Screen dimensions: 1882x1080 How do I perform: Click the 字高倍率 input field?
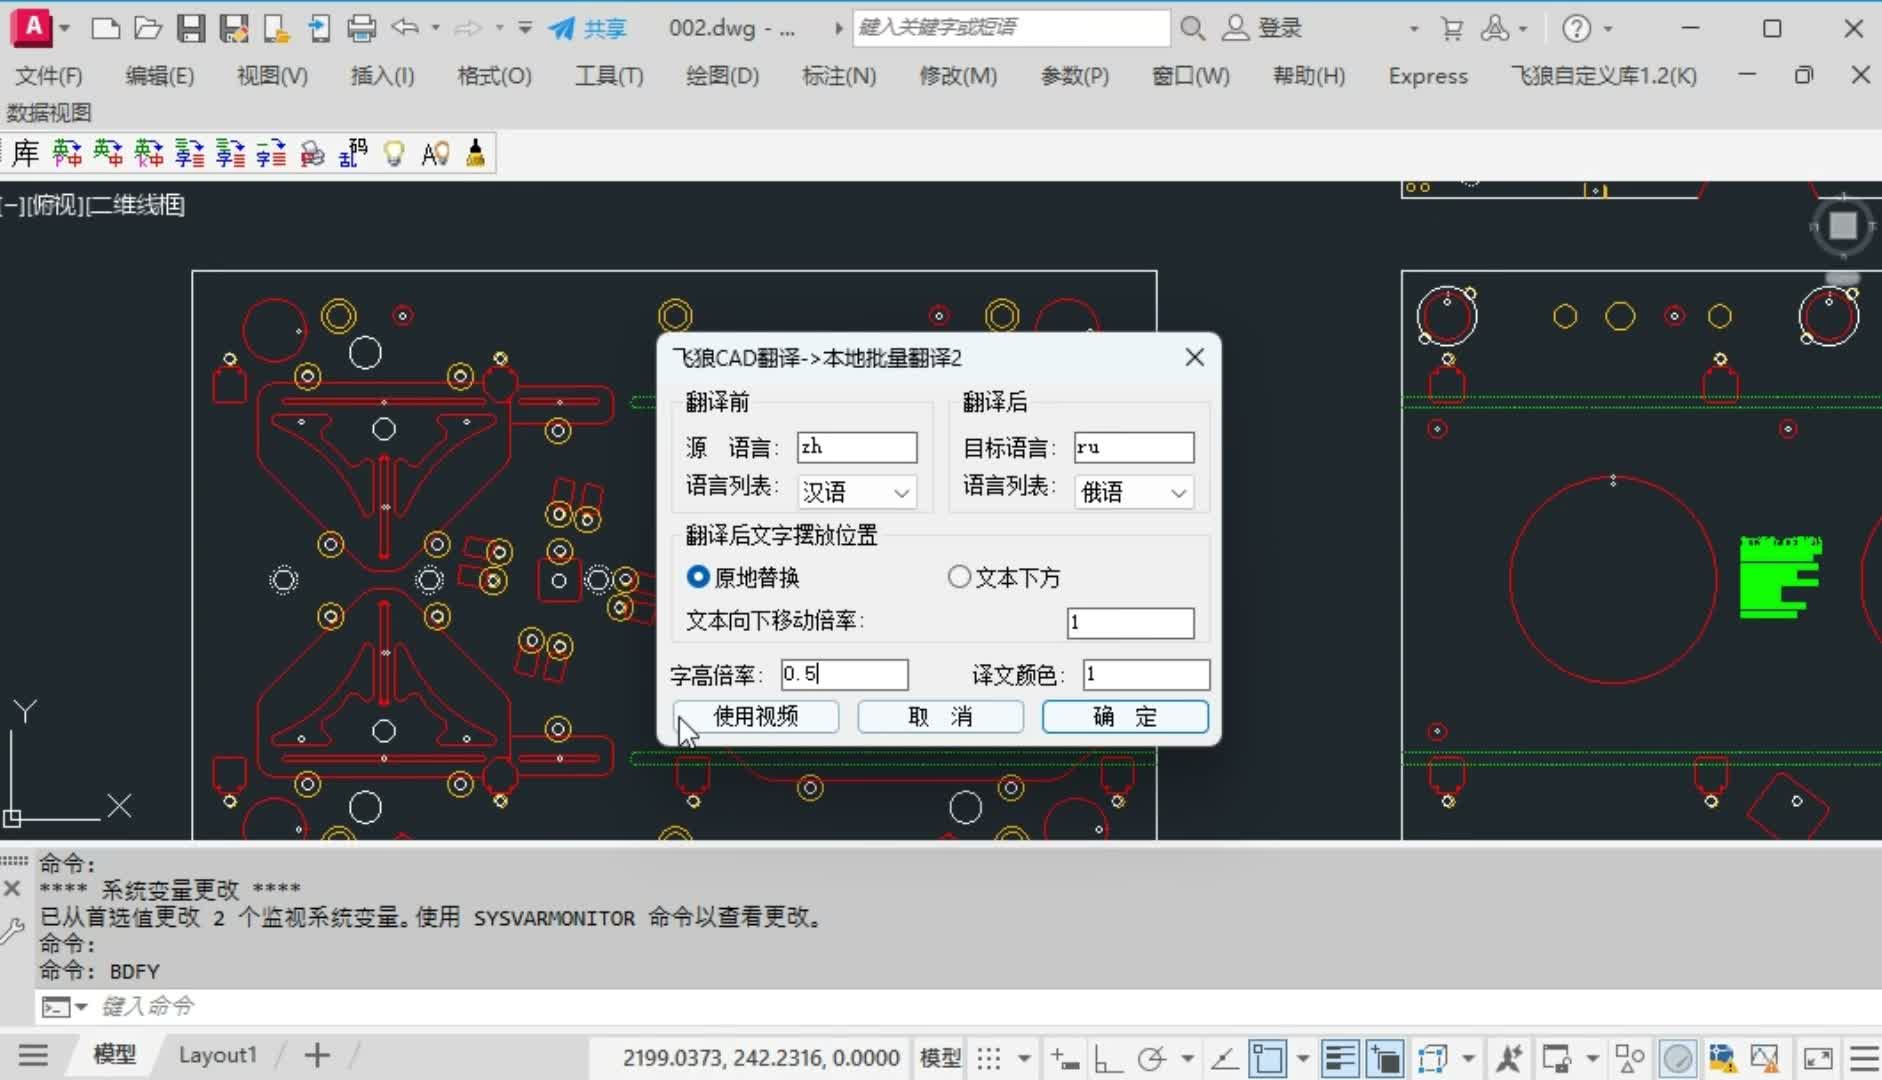pyautogui.click(x=844, y=675)
